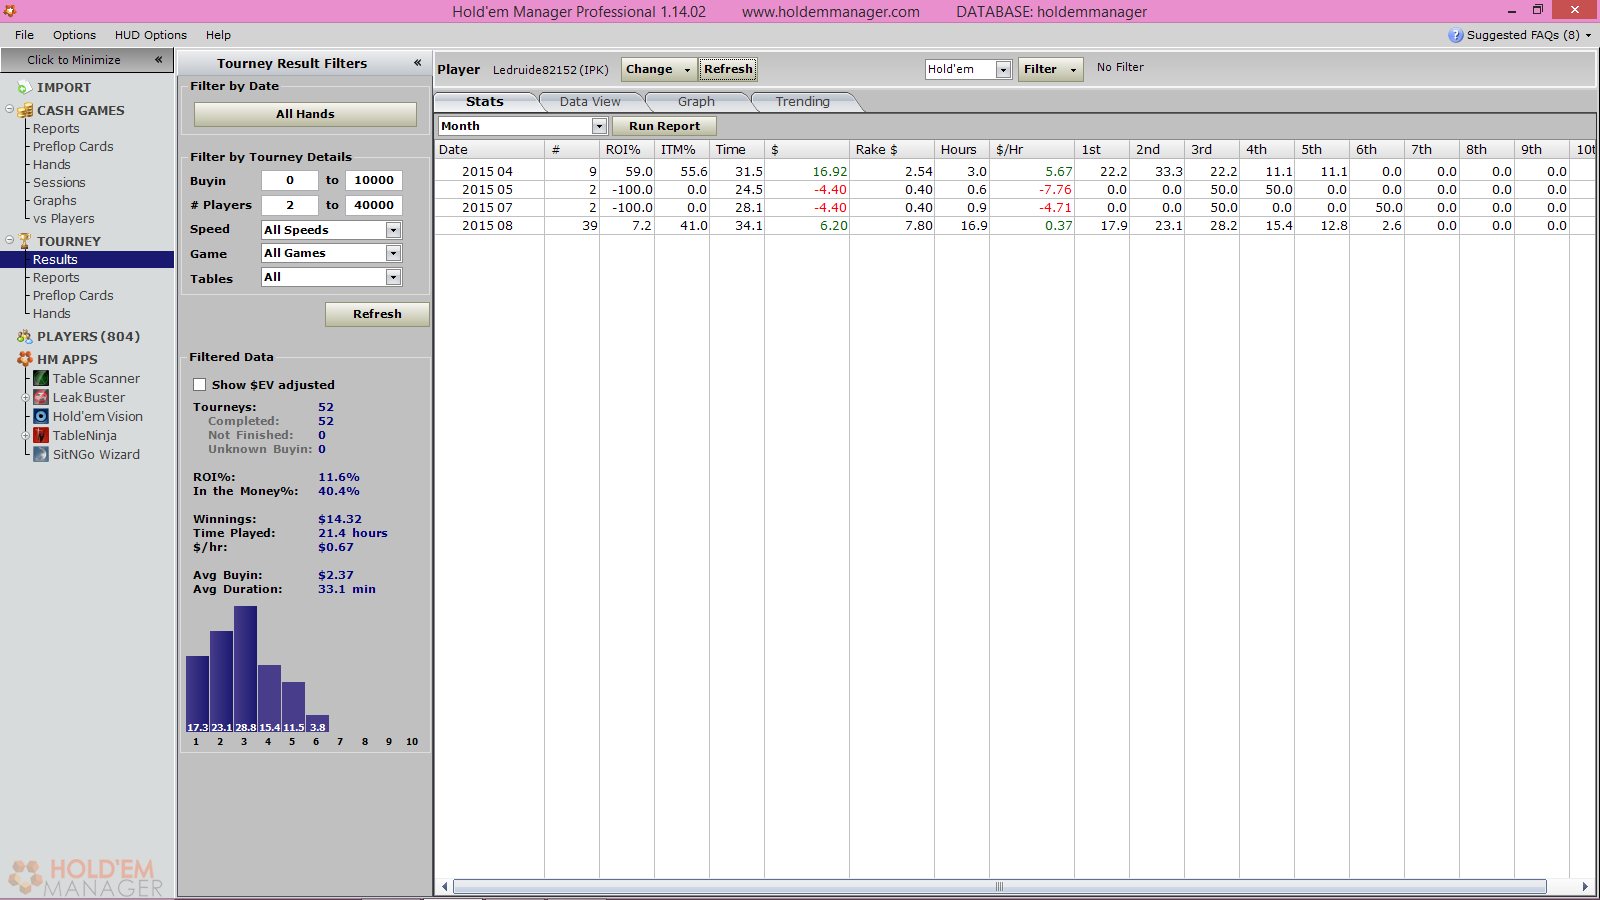This screenshot has height=900, width=1600.
Task: Open the Filter dropdown button
Action: point(1050,69)
